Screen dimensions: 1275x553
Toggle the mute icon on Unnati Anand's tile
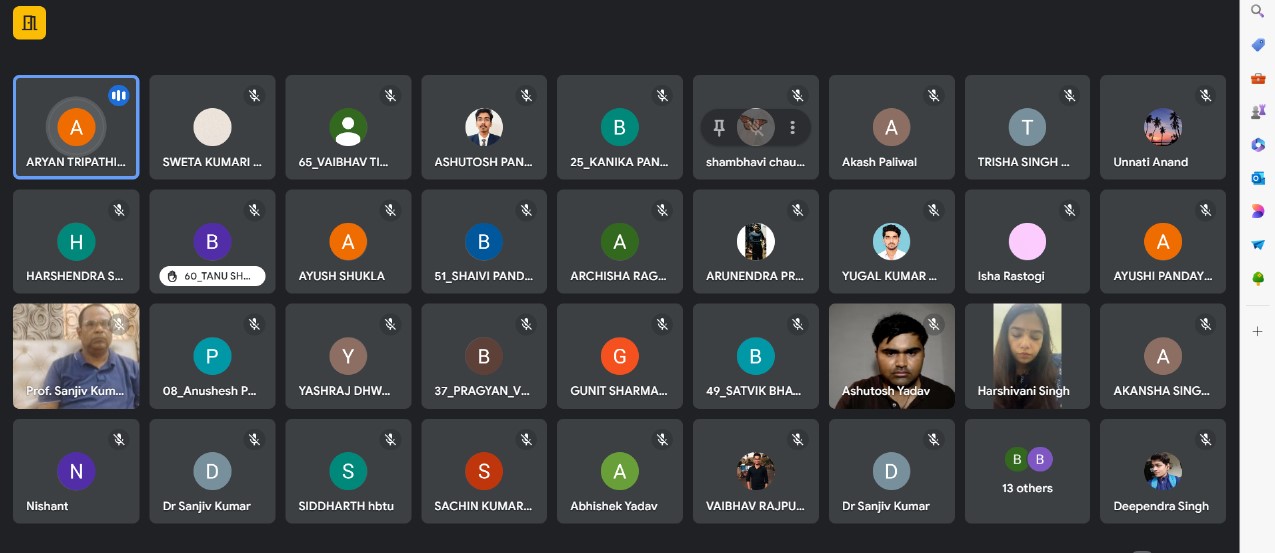[x=1205, y=95]
